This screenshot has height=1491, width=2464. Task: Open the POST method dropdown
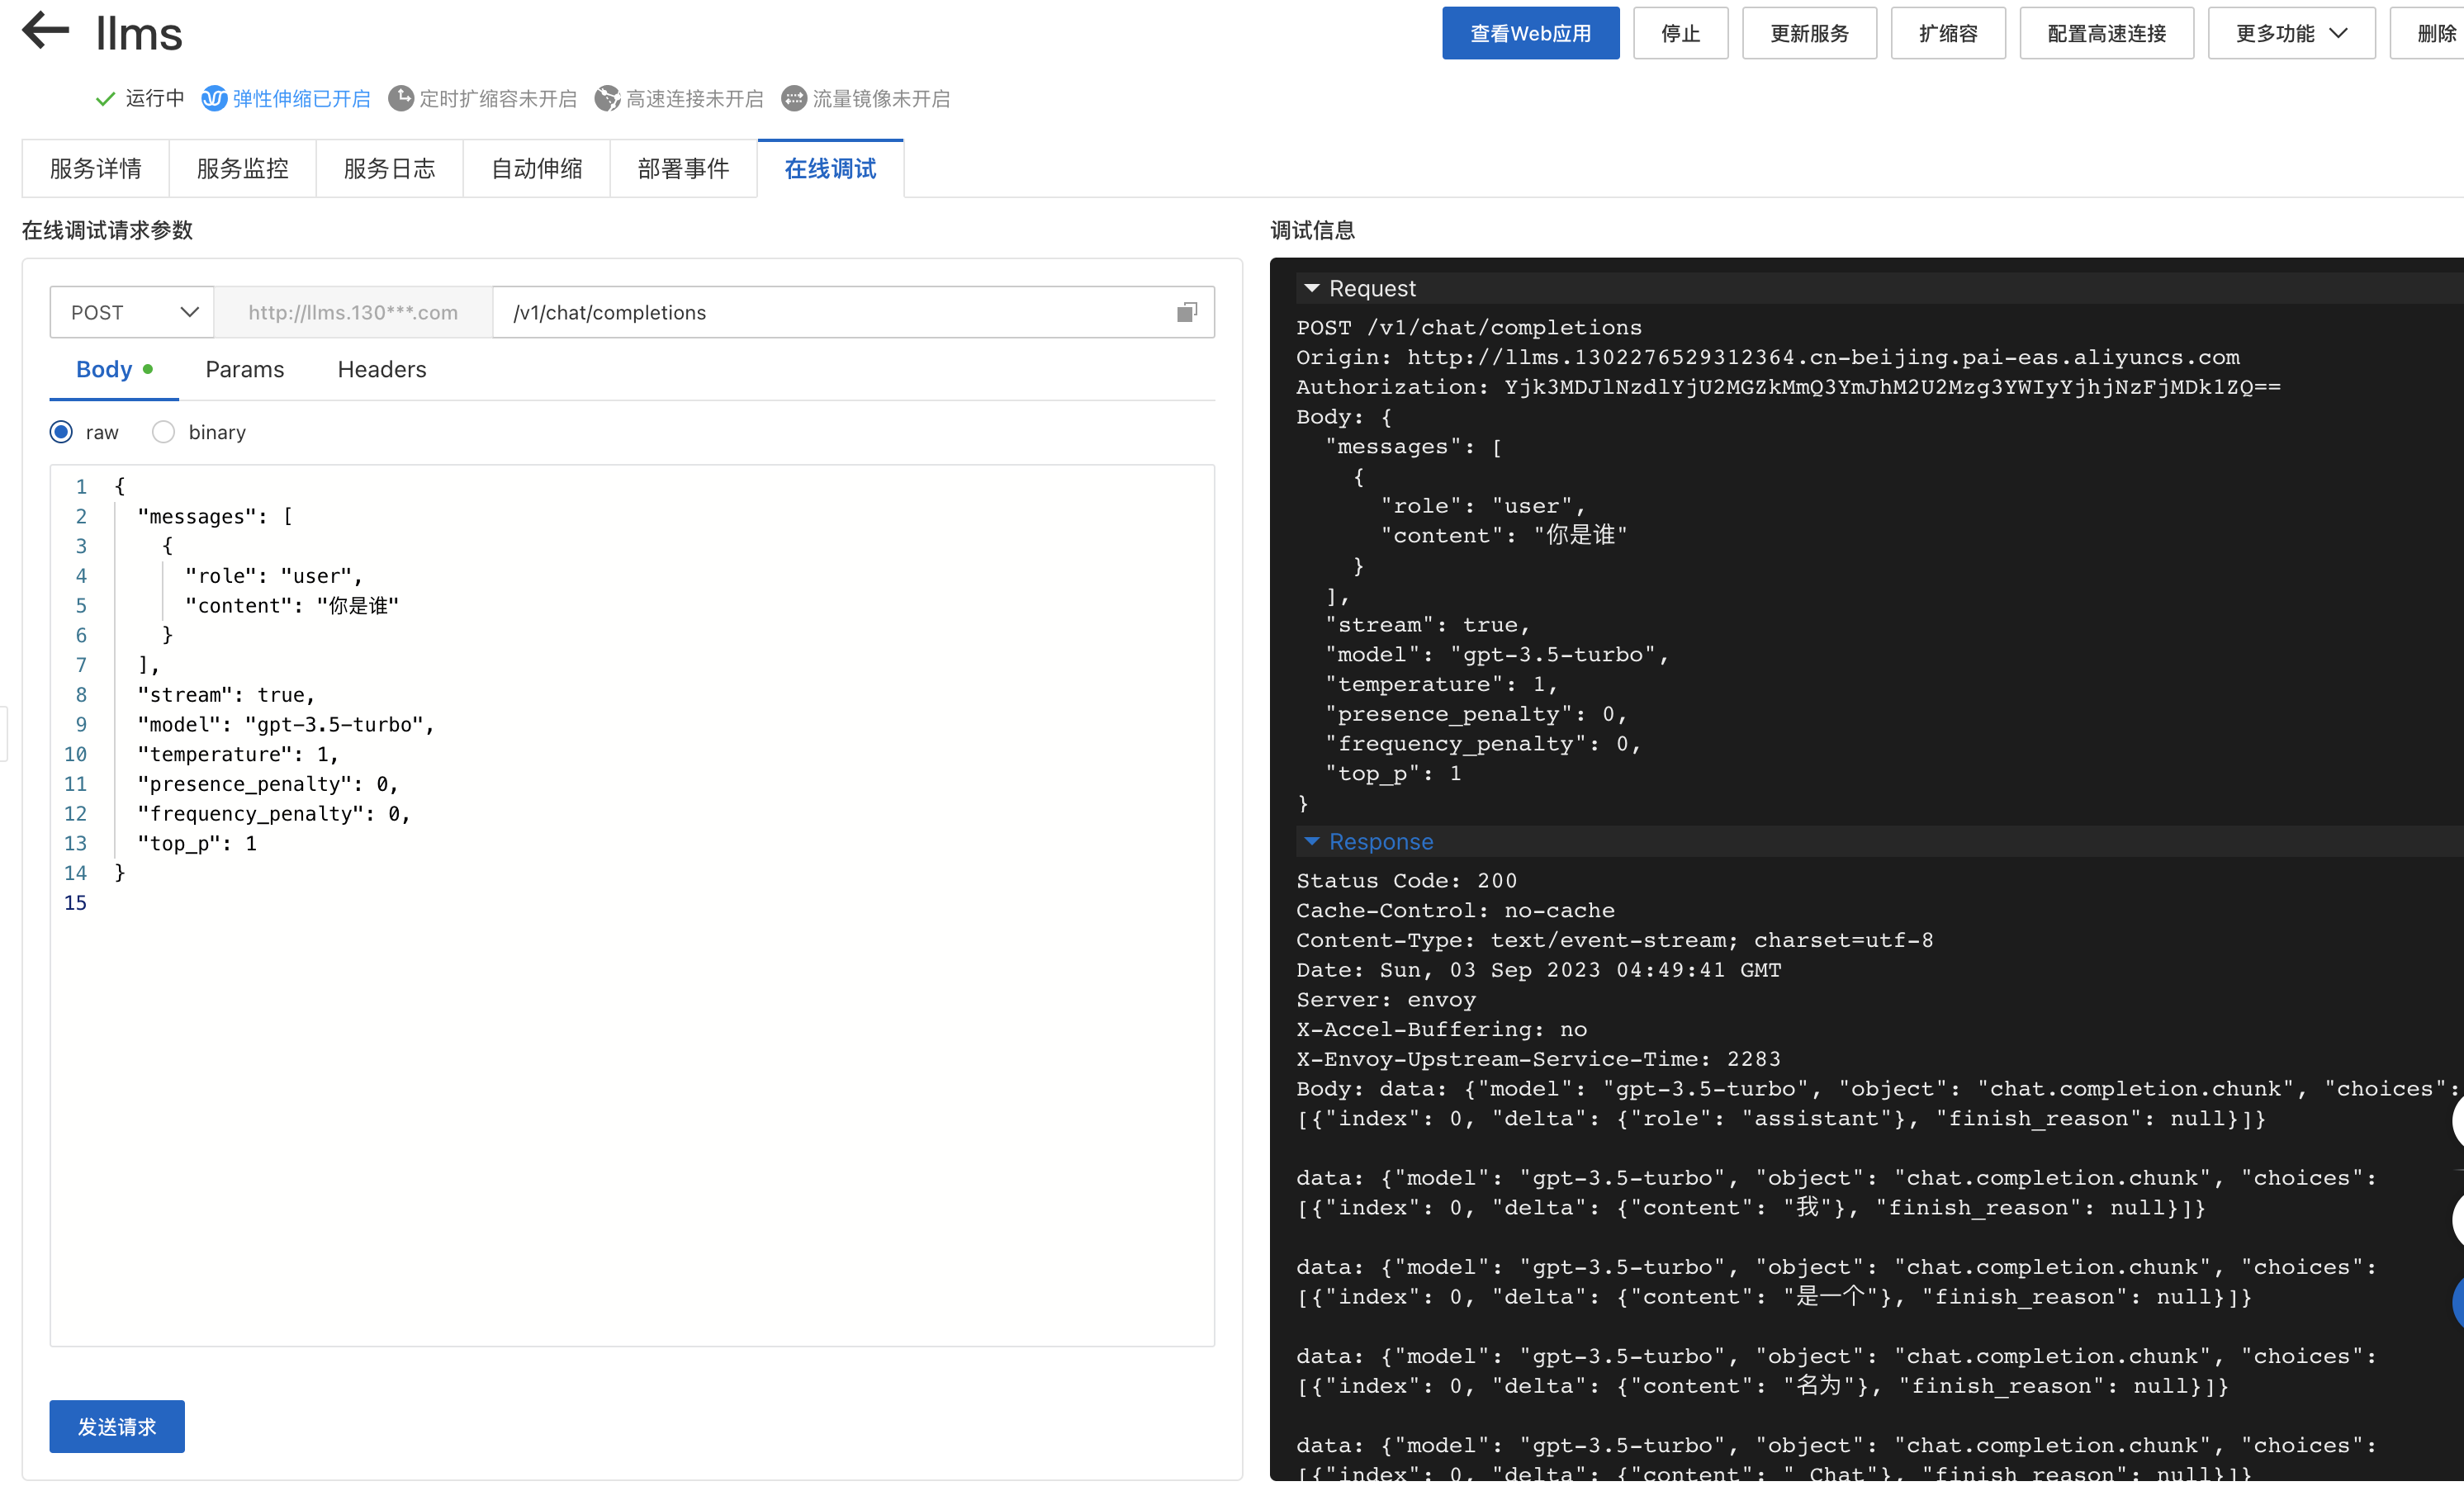pos(132,312)
